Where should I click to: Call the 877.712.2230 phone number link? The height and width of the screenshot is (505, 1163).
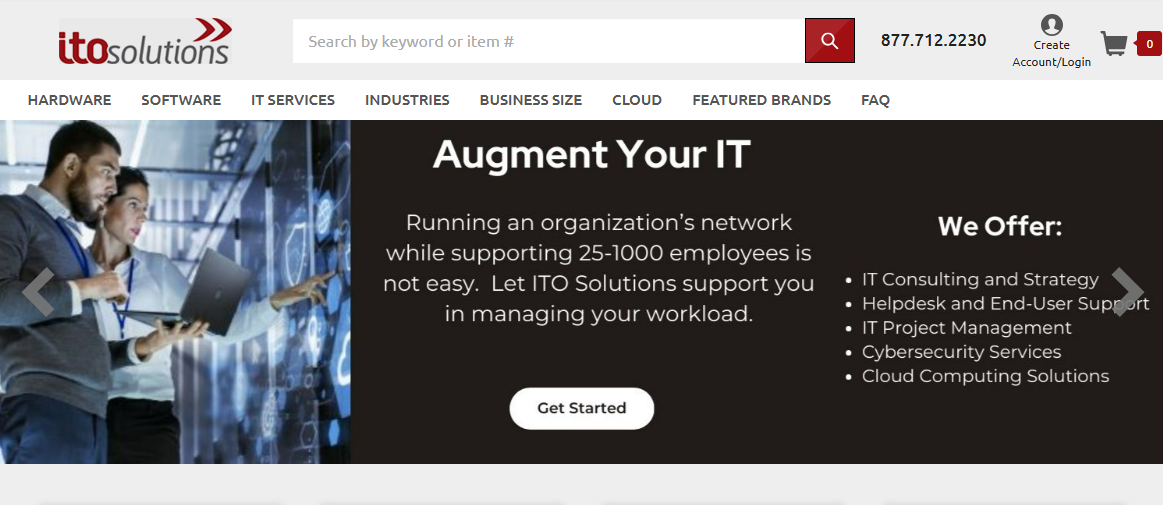tap(933, 41)
